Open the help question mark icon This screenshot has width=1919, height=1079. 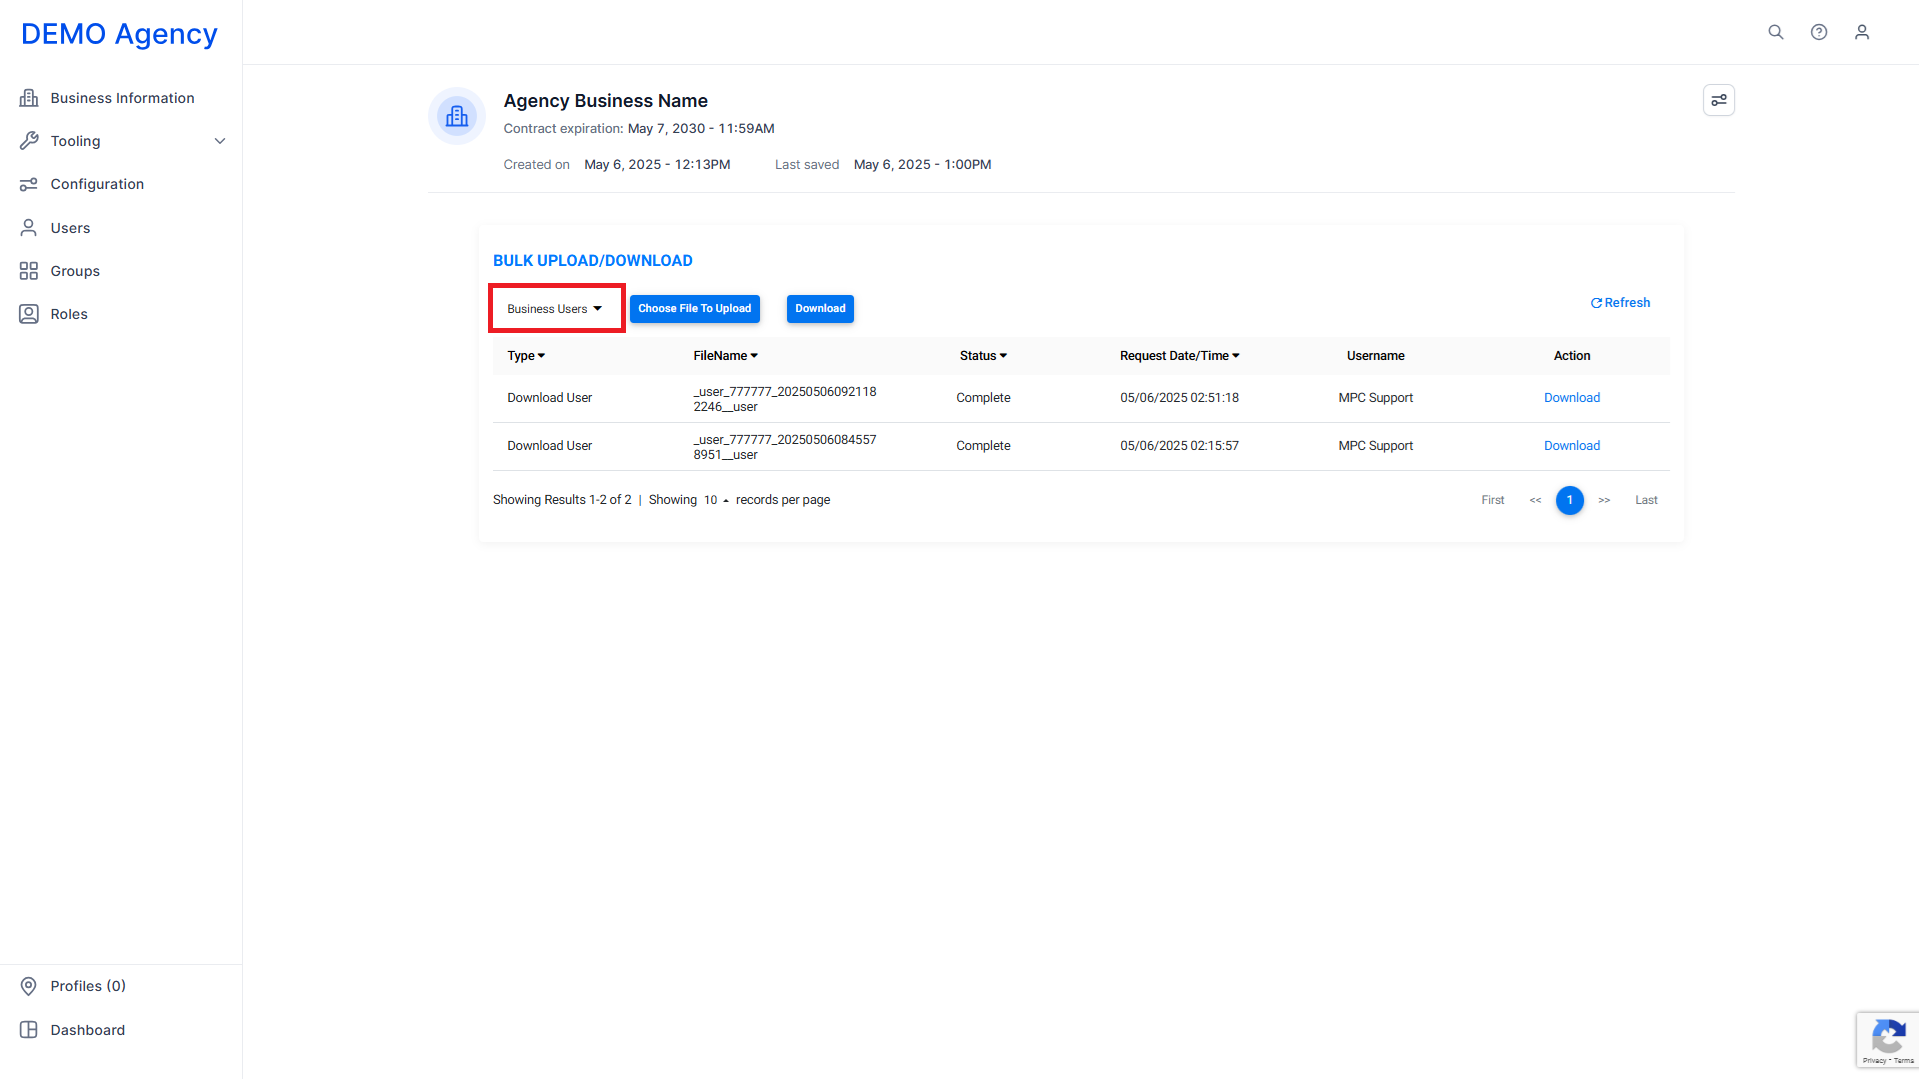pos(1819,32)
